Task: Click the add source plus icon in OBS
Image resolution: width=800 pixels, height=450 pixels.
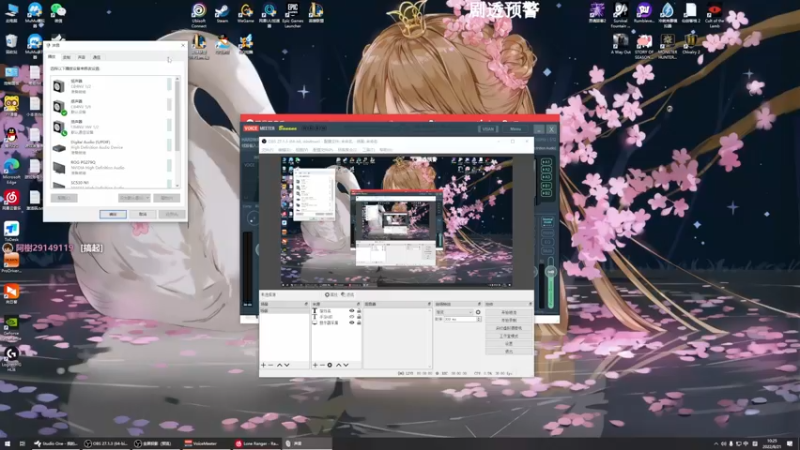Action: click(x=315, y=365)
